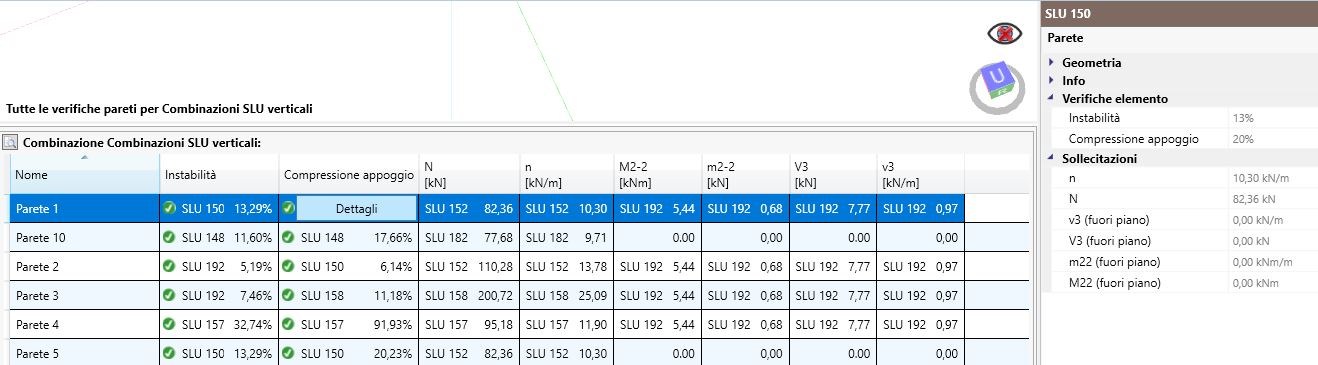Image resolution: width=1318 pixels, height=365 pixels.
Task: Open Dettagli button for Parete 1
Action: [356, 208]
